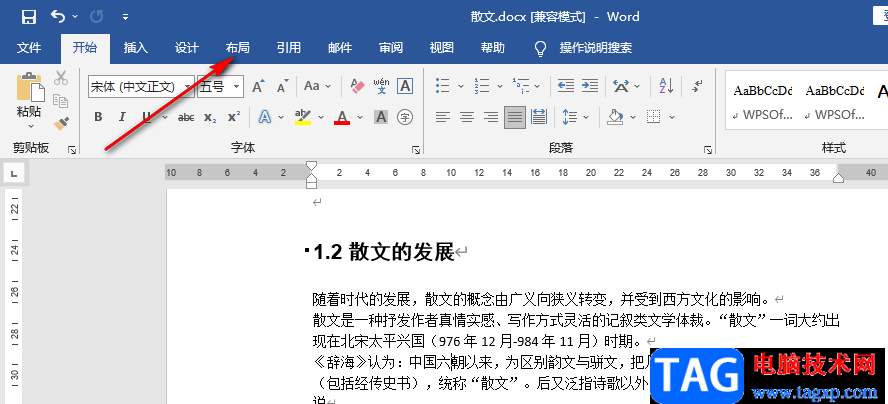This screenshot has width=888, height=404.
Task: Toggle subscript formatting
Action: point(210,117)
